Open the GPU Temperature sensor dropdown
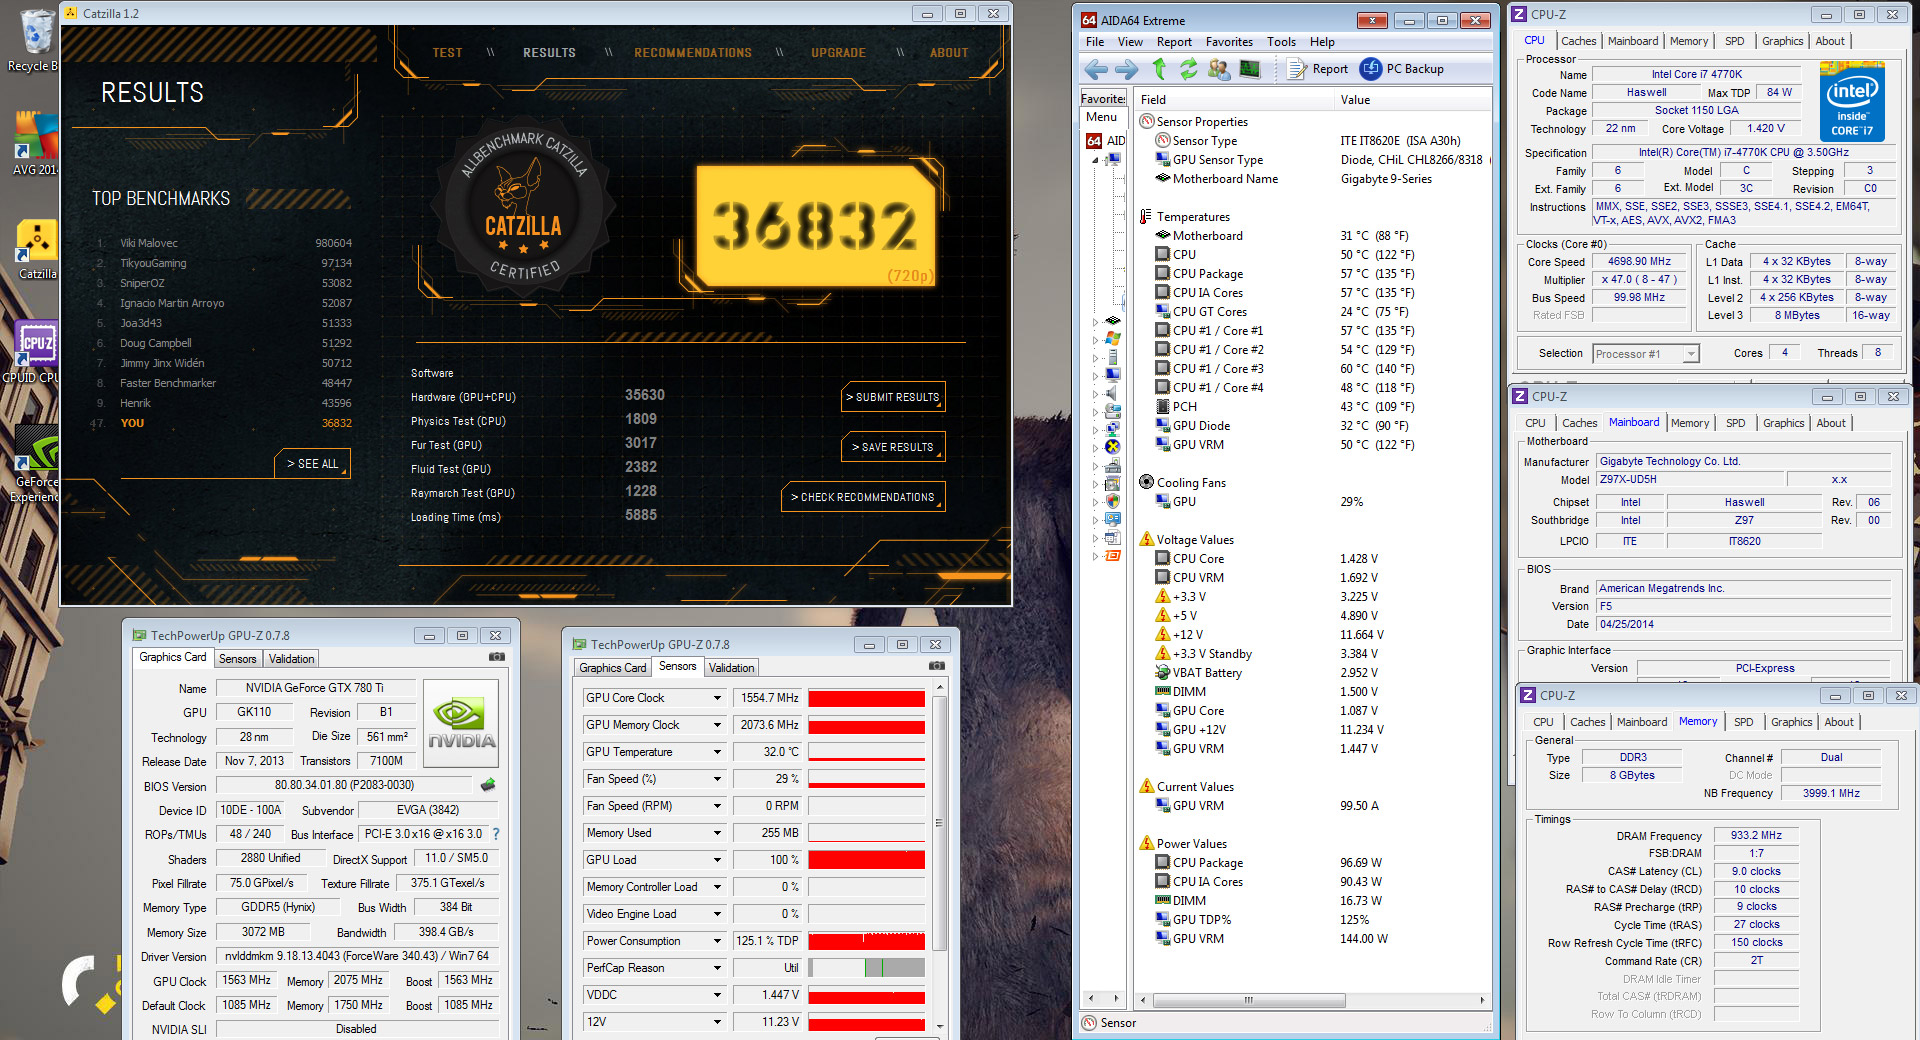The image size is (1920, 1040). pyautogui.click(x=717, y=752)
